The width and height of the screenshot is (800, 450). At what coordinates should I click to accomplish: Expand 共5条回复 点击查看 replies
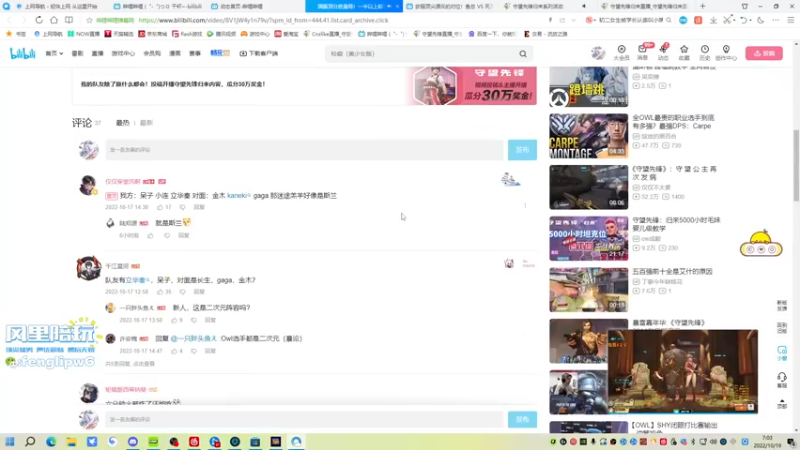[130, 364]
